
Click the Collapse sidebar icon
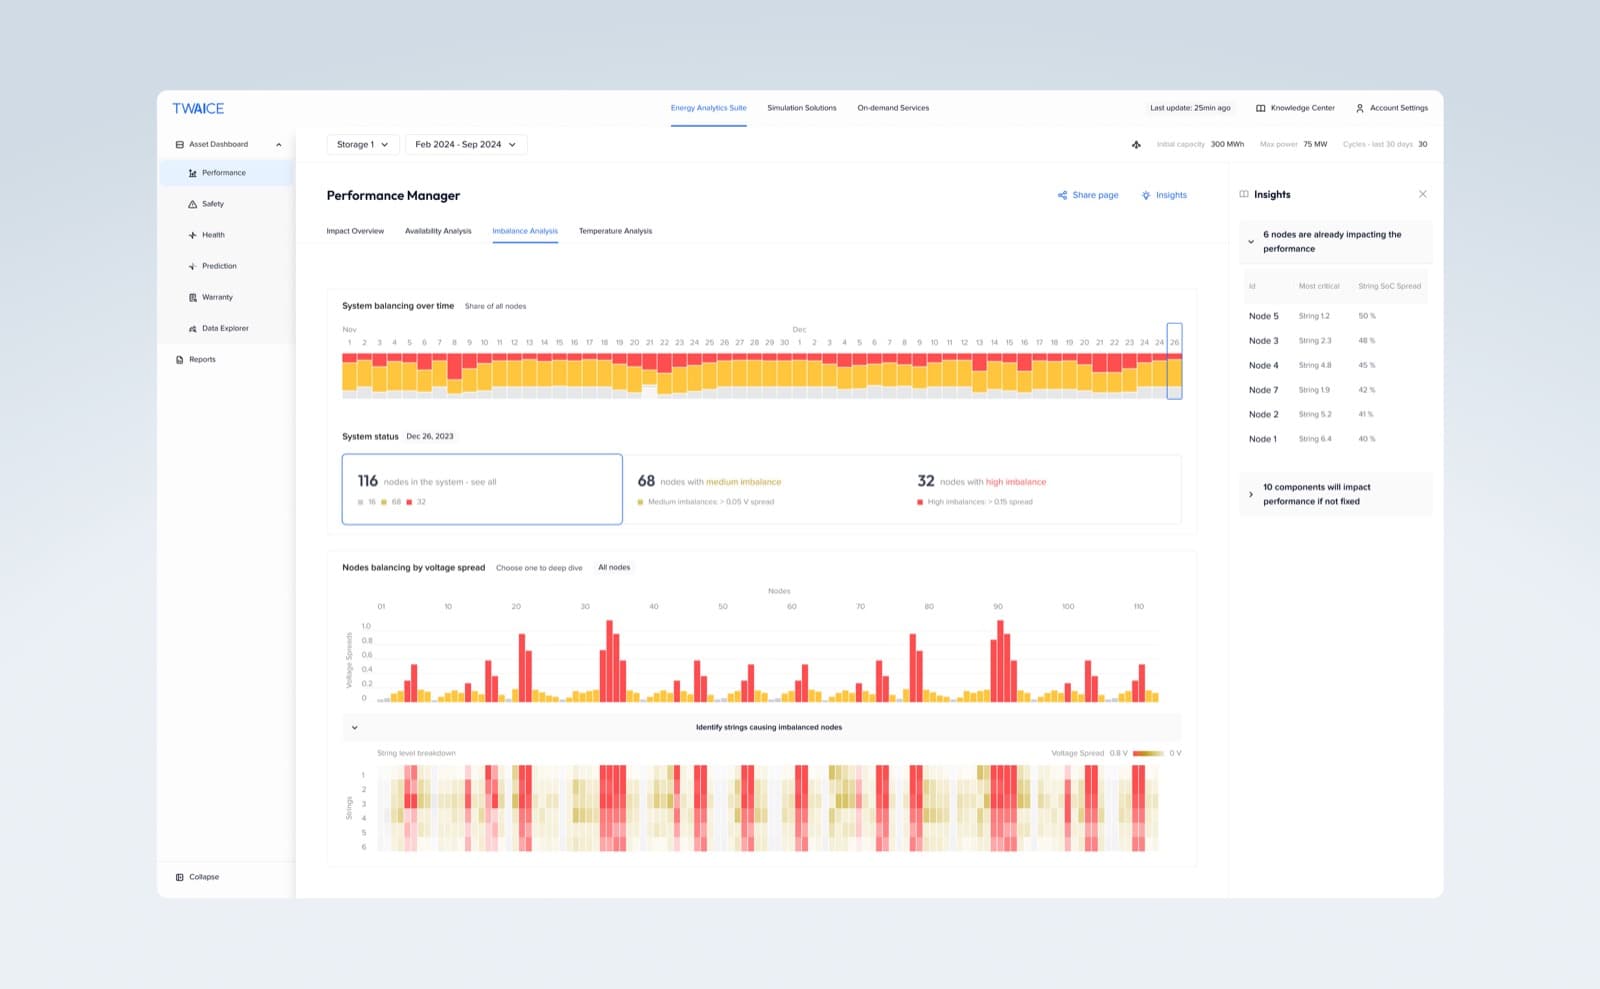tap(180, 877)
